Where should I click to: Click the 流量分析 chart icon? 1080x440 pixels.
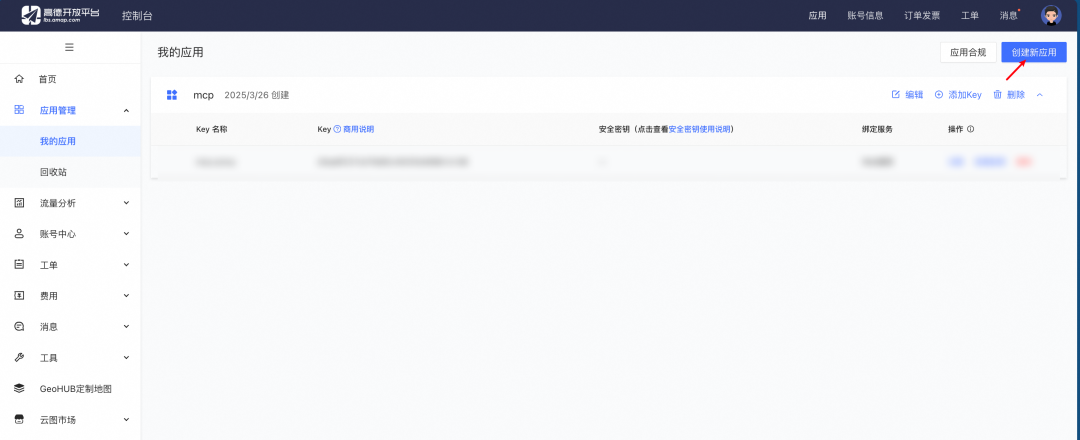tap(19, 203)
